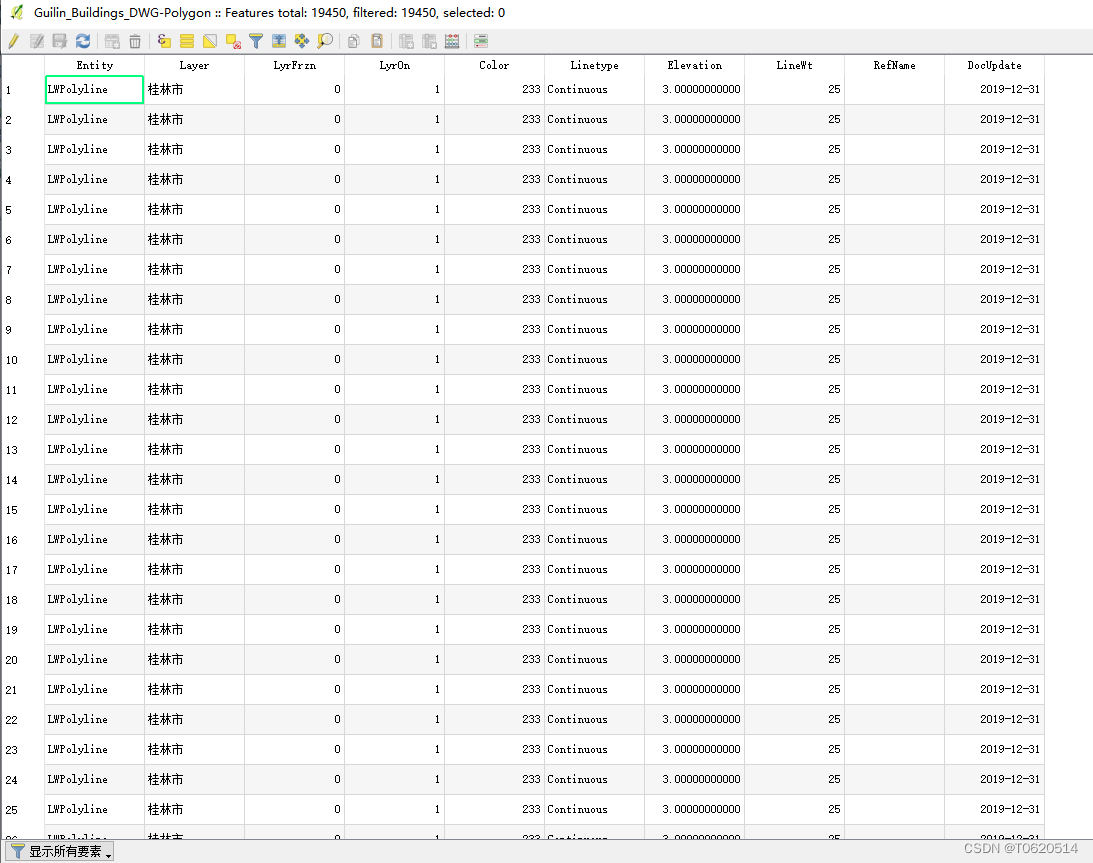Delete selected features with trash icon
Image resolution: width=1093 pixels, height=863 pixels.
(x=135, y=41)
